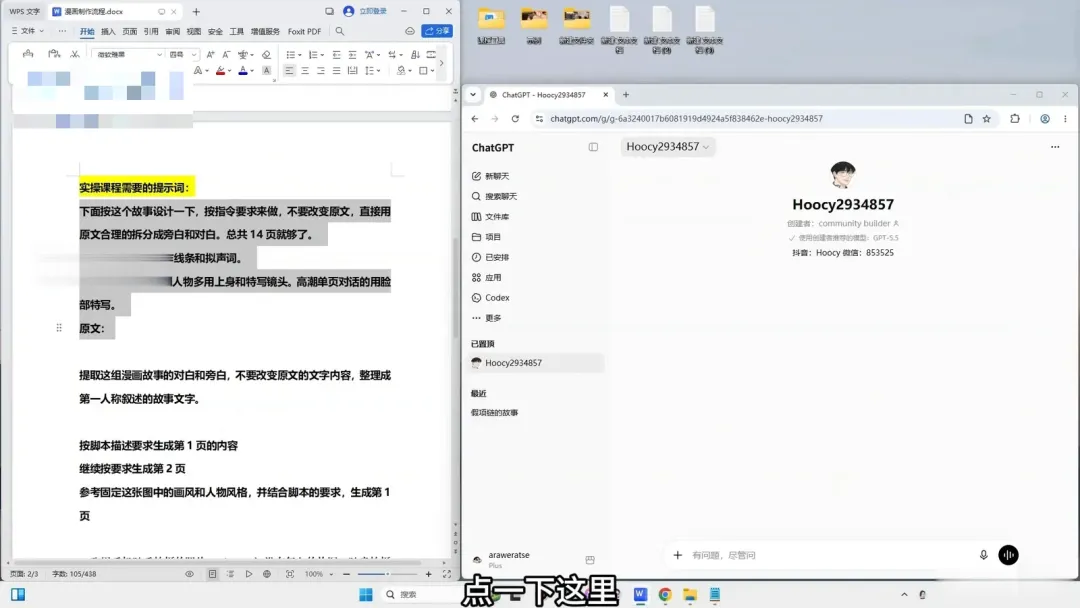Viewport: 1080px width, 608px height.
Task: Switch to the 引用 ribbon tab
Action: point(151,32)
